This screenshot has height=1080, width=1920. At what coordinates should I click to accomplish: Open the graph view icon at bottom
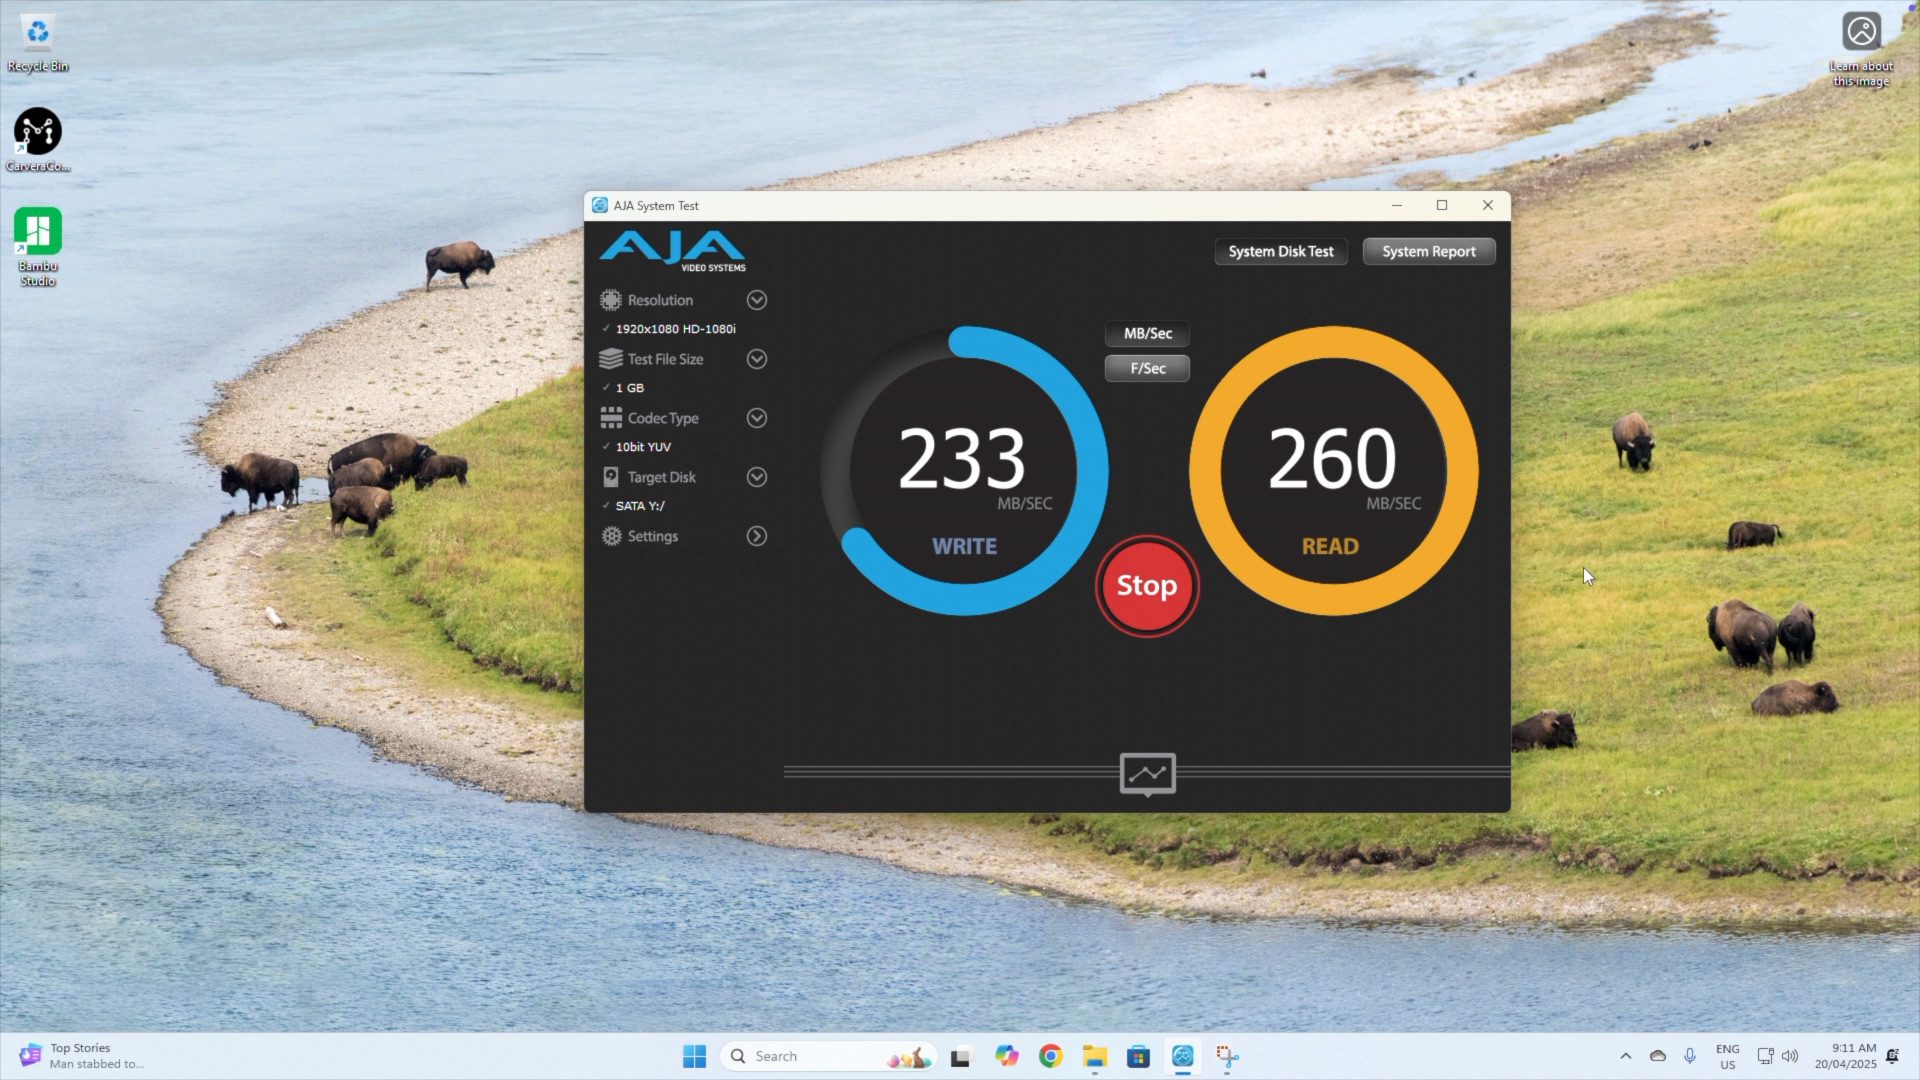1147,773
